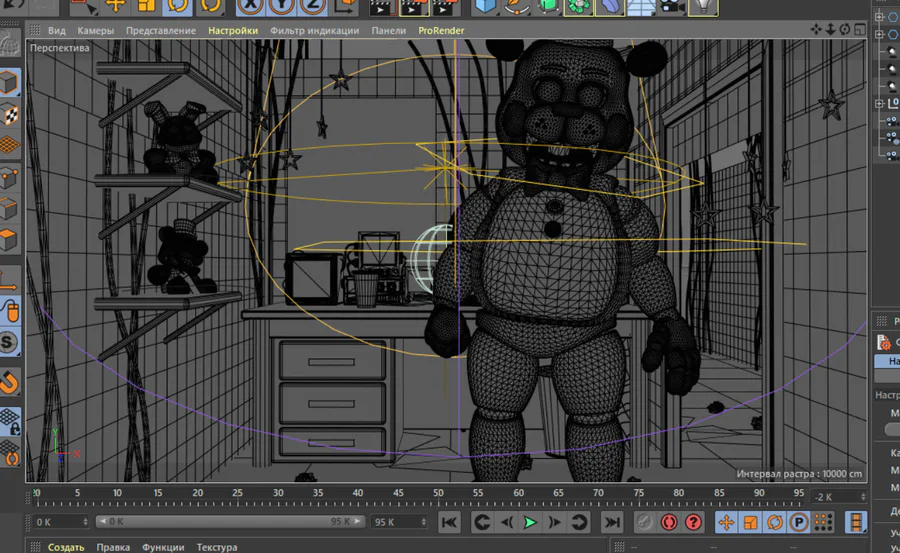This screenshot has width=900, height=553.
Task: Render the active view with clapperboard icon
Action: tap(381, 7)
